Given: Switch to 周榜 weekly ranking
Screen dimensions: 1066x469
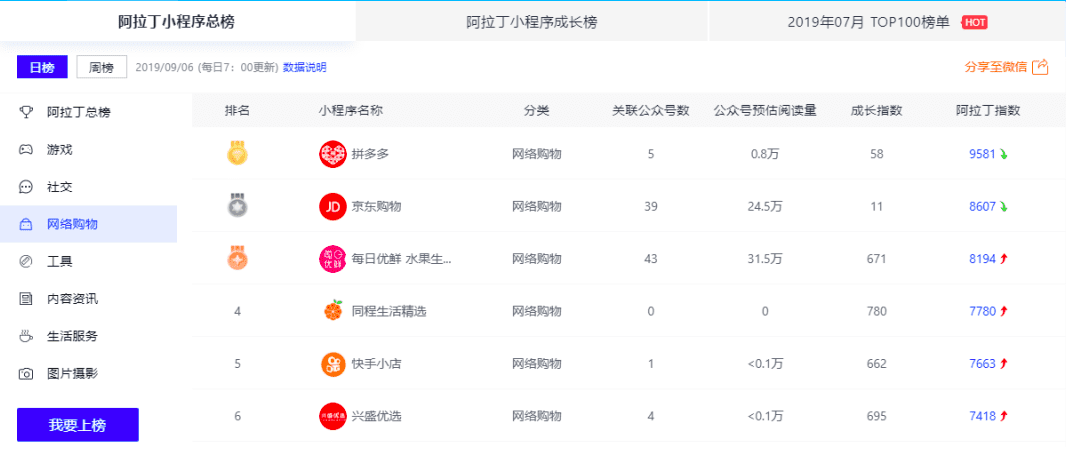Looking at the screenshot, I should [x=101, y=67].
